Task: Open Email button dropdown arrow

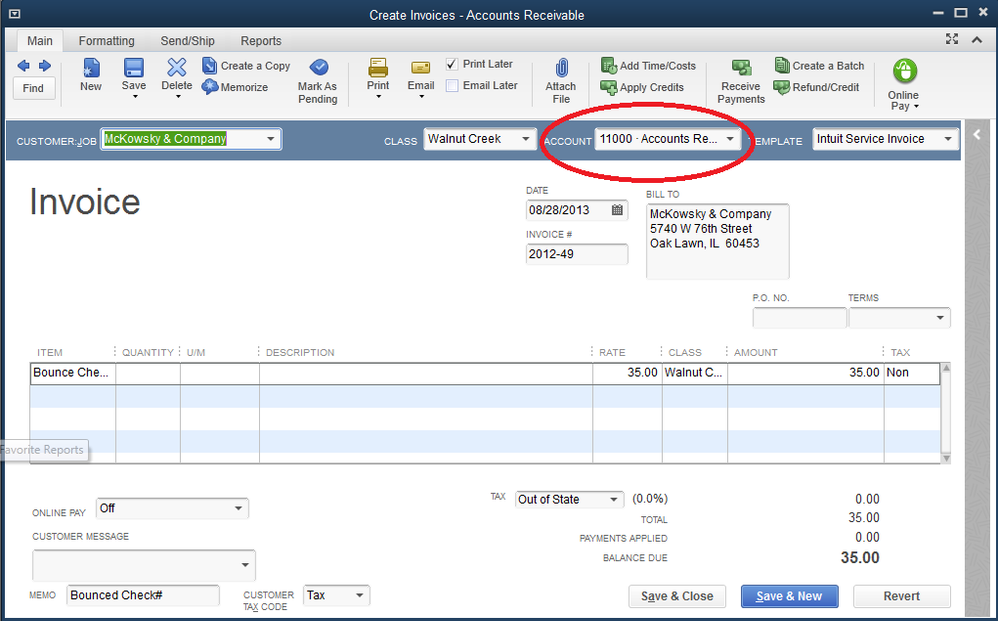Action: coord(421,97)
